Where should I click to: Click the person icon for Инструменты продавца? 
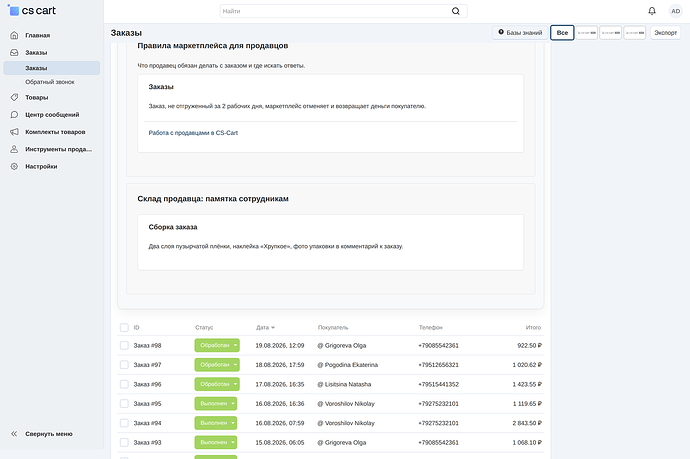[x=14, y=149]
